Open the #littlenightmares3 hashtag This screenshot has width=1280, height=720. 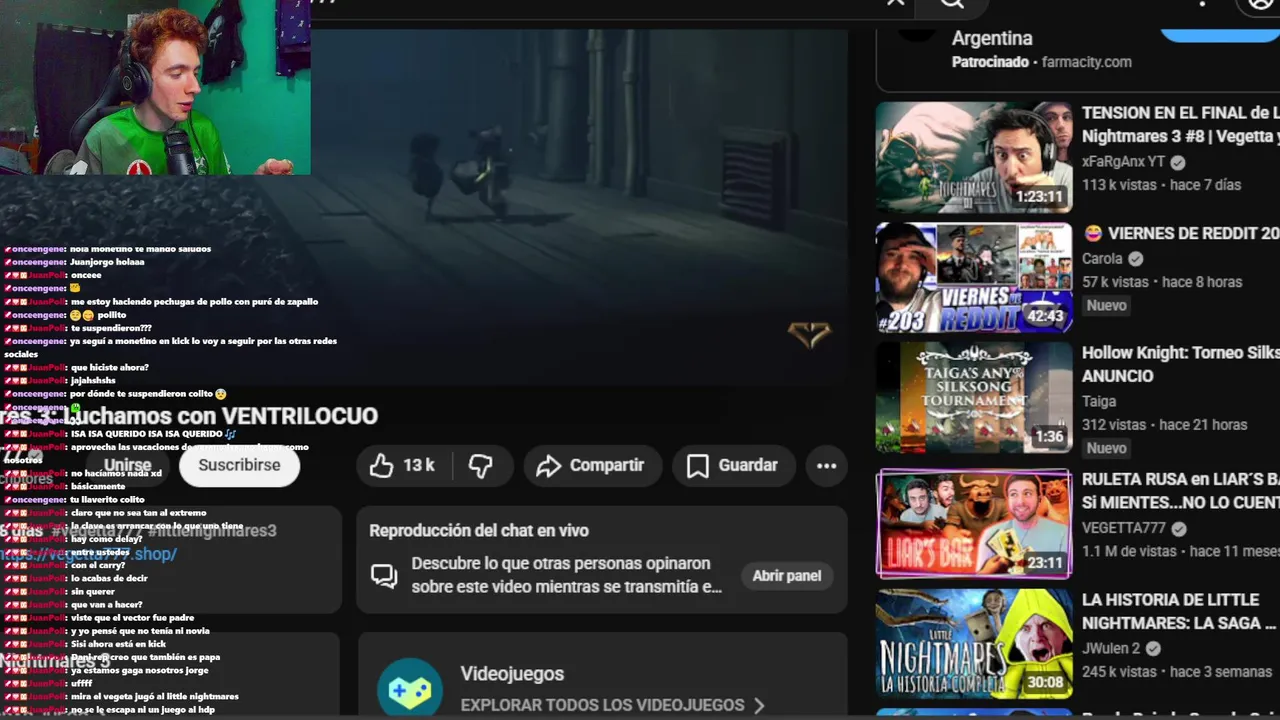[211, 530]
